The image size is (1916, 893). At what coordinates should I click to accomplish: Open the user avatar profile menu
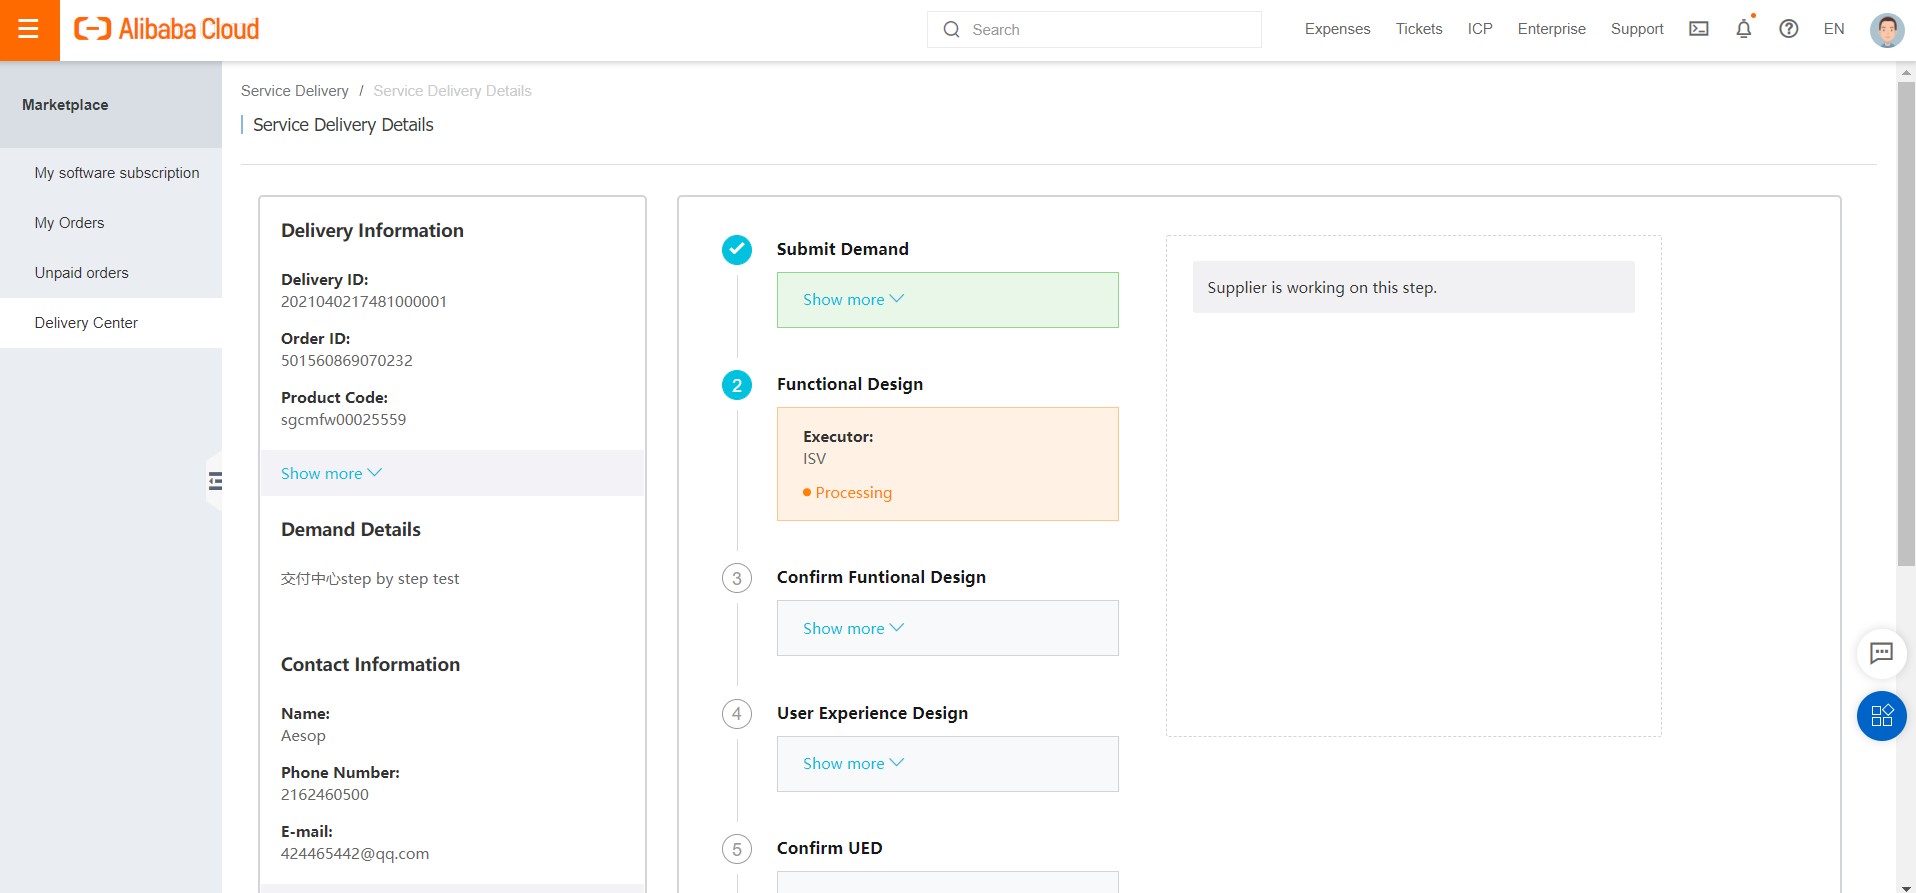pos(1886,30)
